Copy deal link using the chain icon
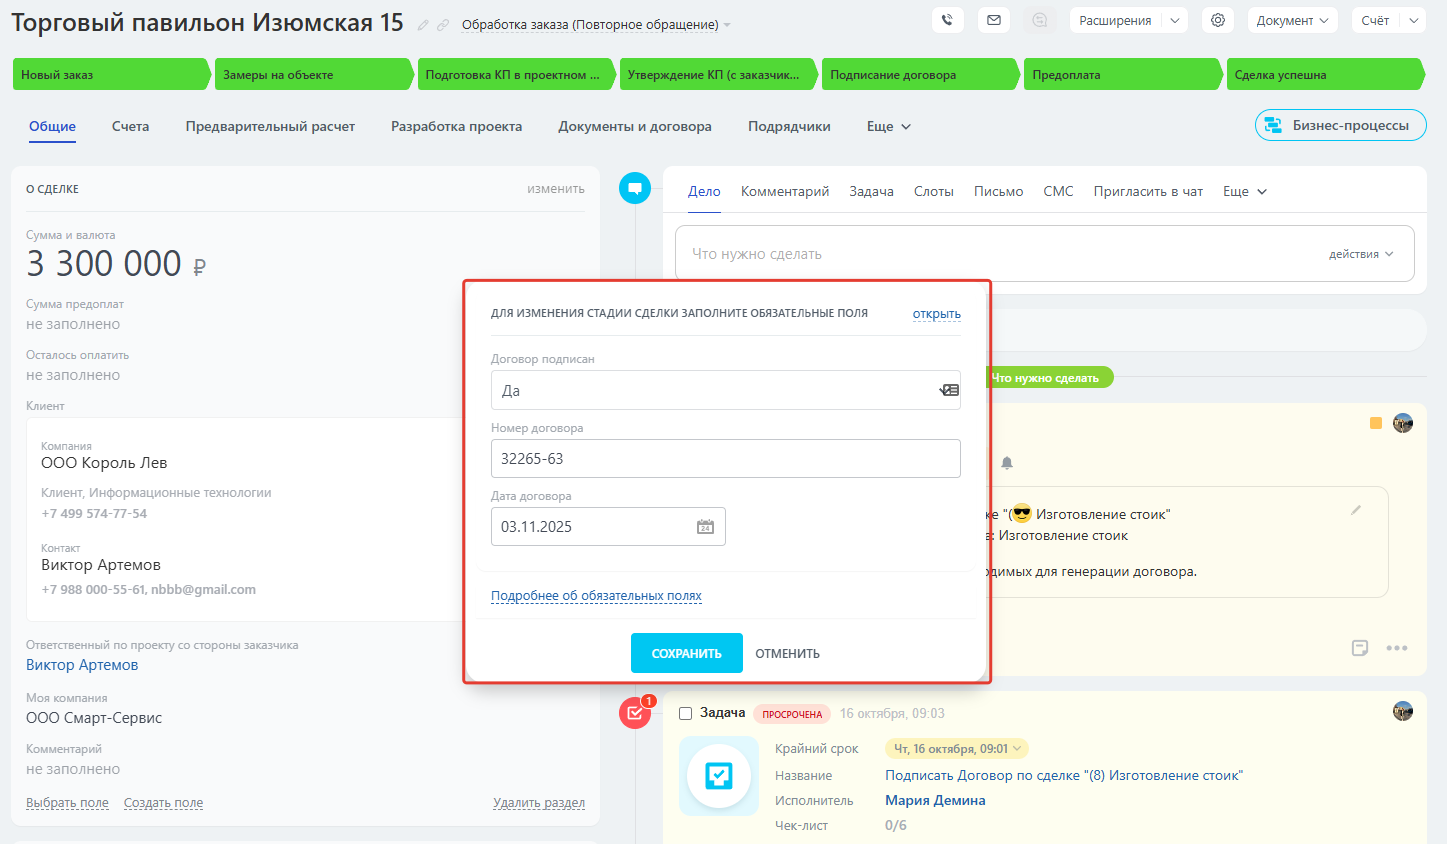 (x=442, y=25)
